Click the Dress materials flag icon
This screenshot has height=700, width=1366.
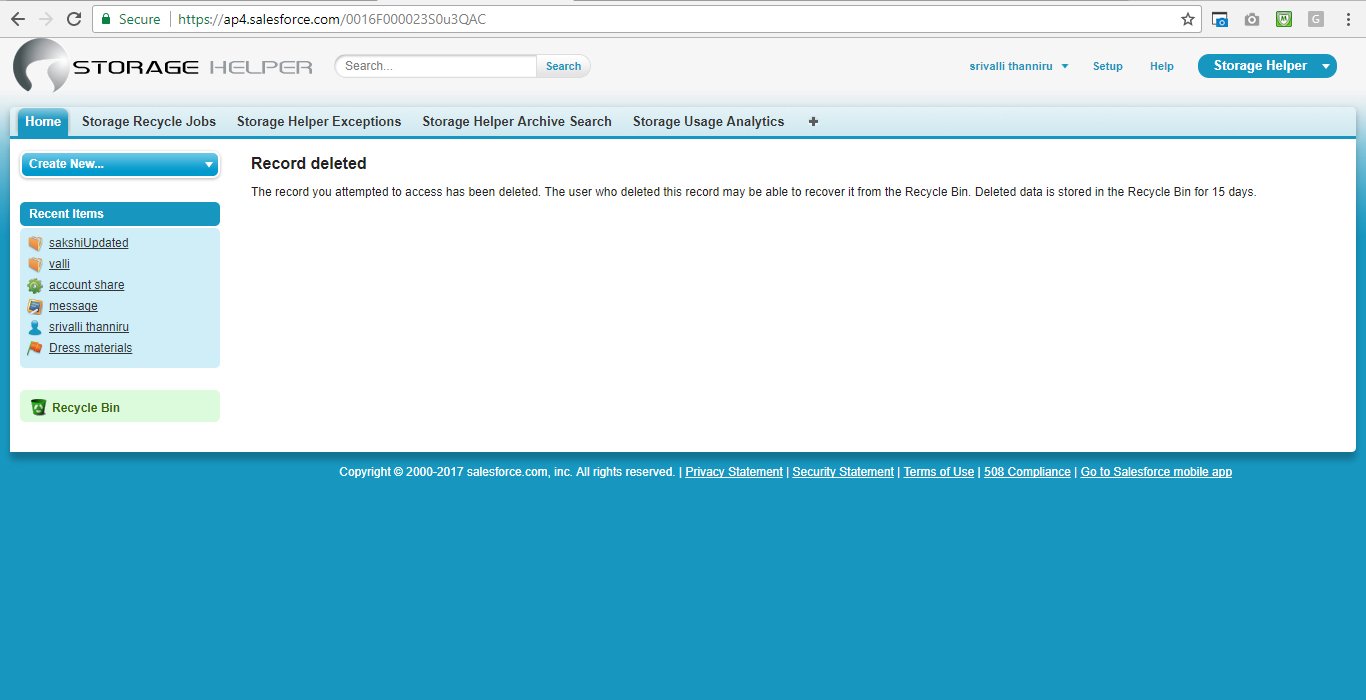(x=35, y=348)
